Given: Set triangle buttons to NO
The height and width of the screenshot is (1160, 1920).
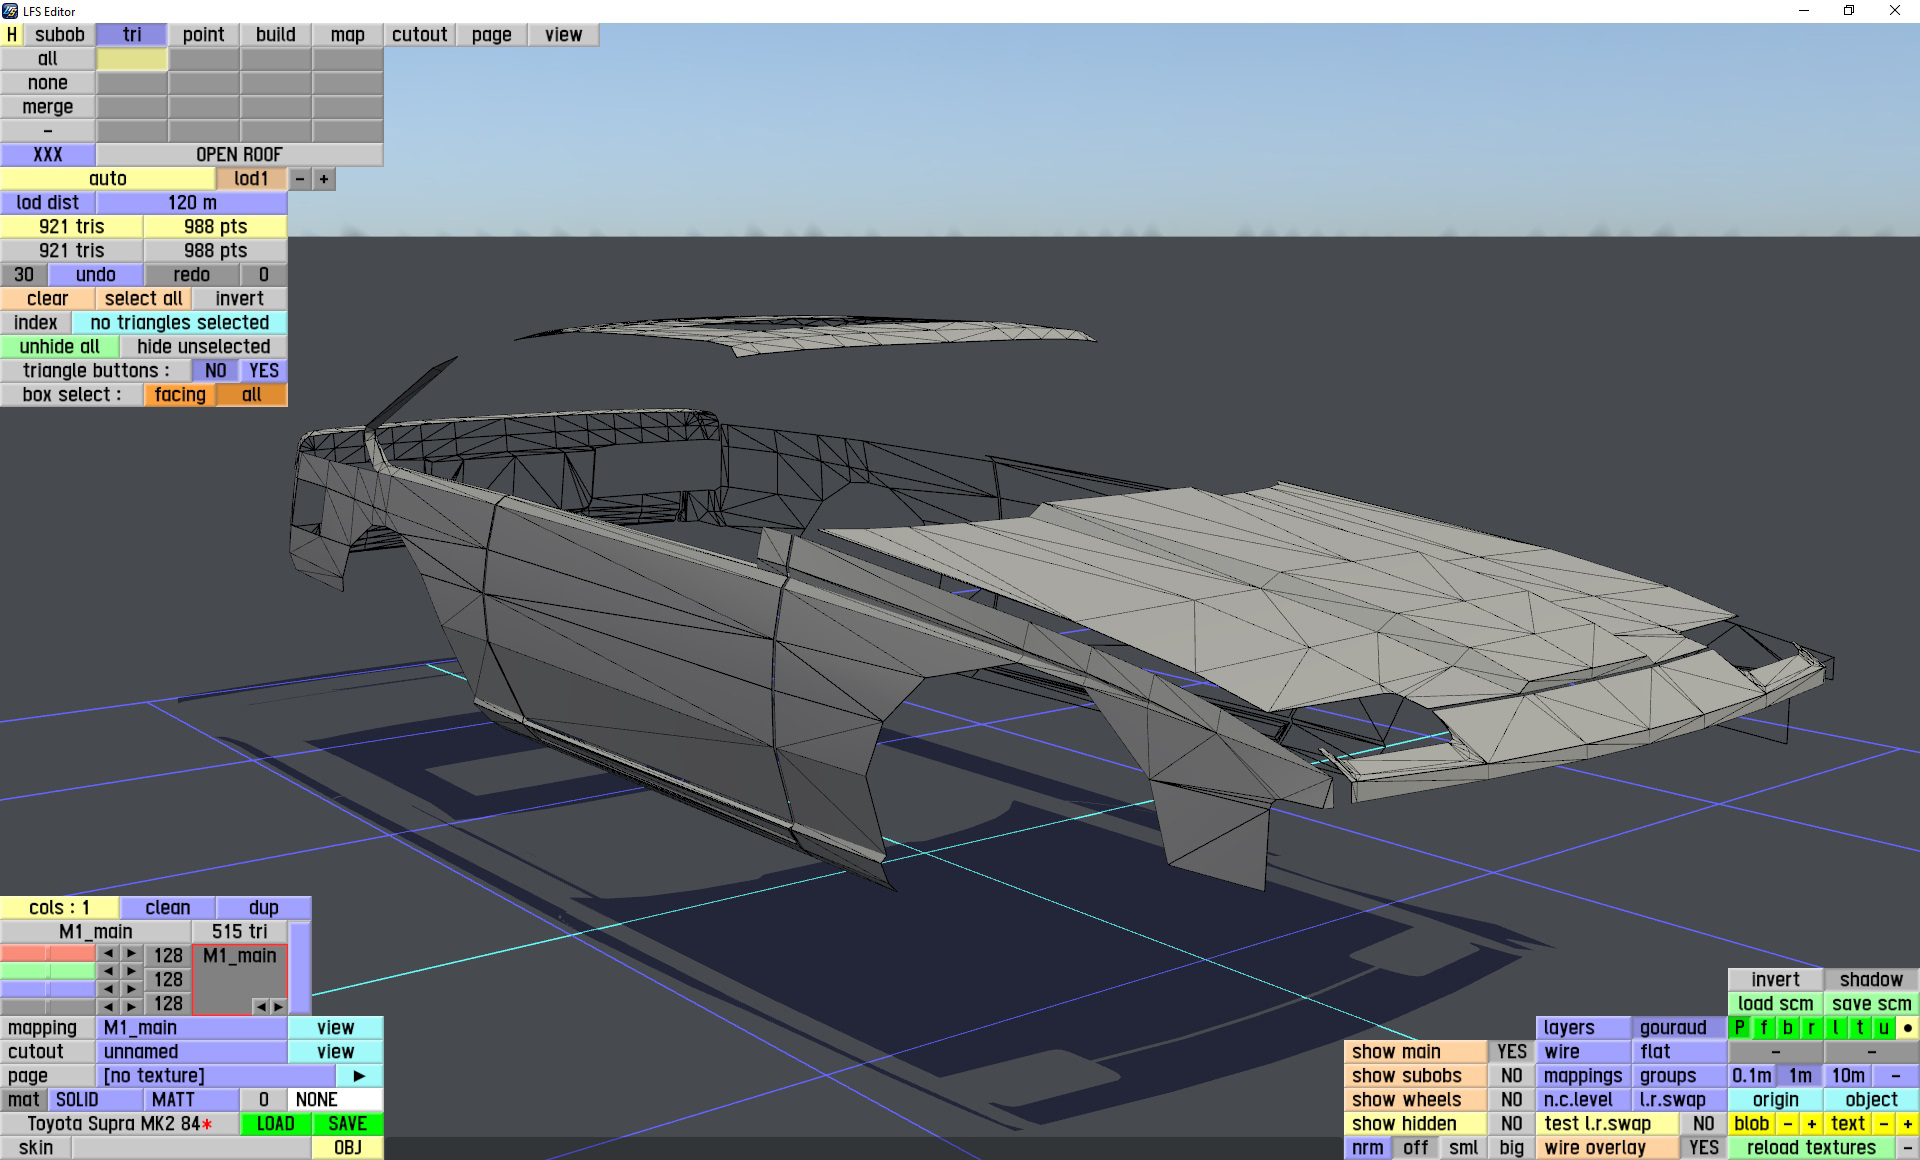Looking at the screenshot, I should click(x=215, y=370).
